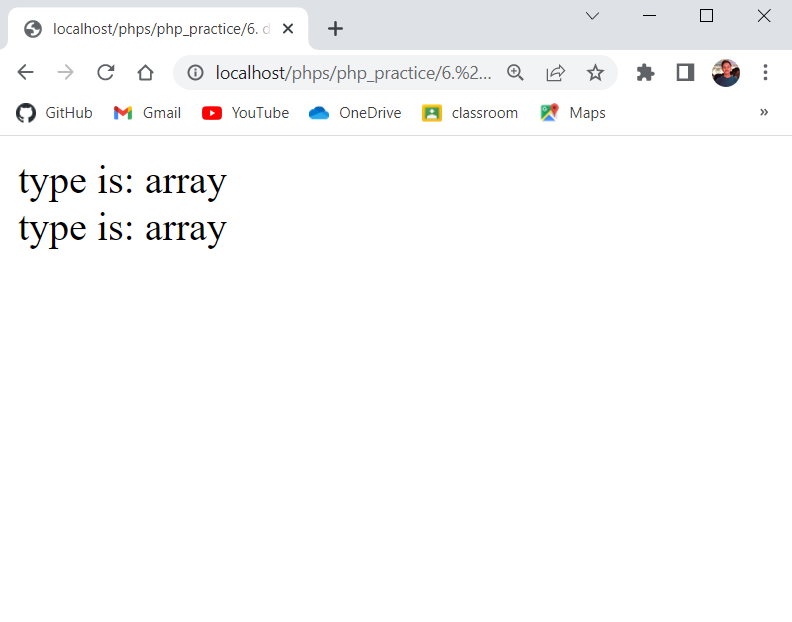Open the browser home page
Image resolution: width=792 pixels, height=622 pixels.
click(145, 72)
